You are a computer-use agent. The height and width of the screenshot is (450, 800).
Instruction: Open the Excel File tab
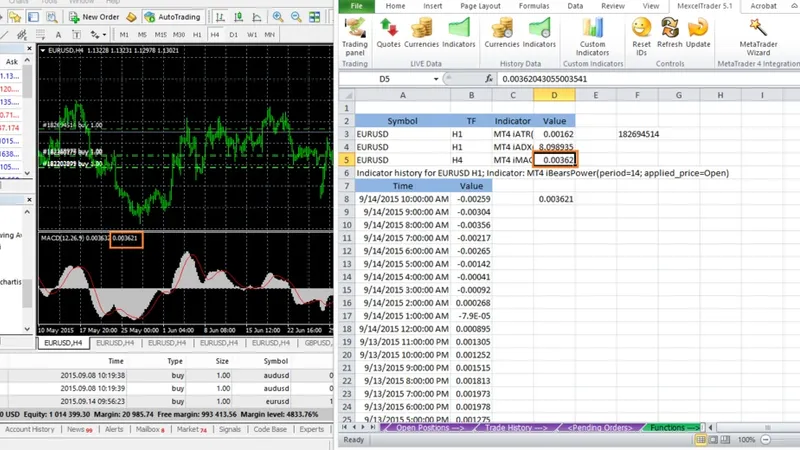[x=356, y=6]
